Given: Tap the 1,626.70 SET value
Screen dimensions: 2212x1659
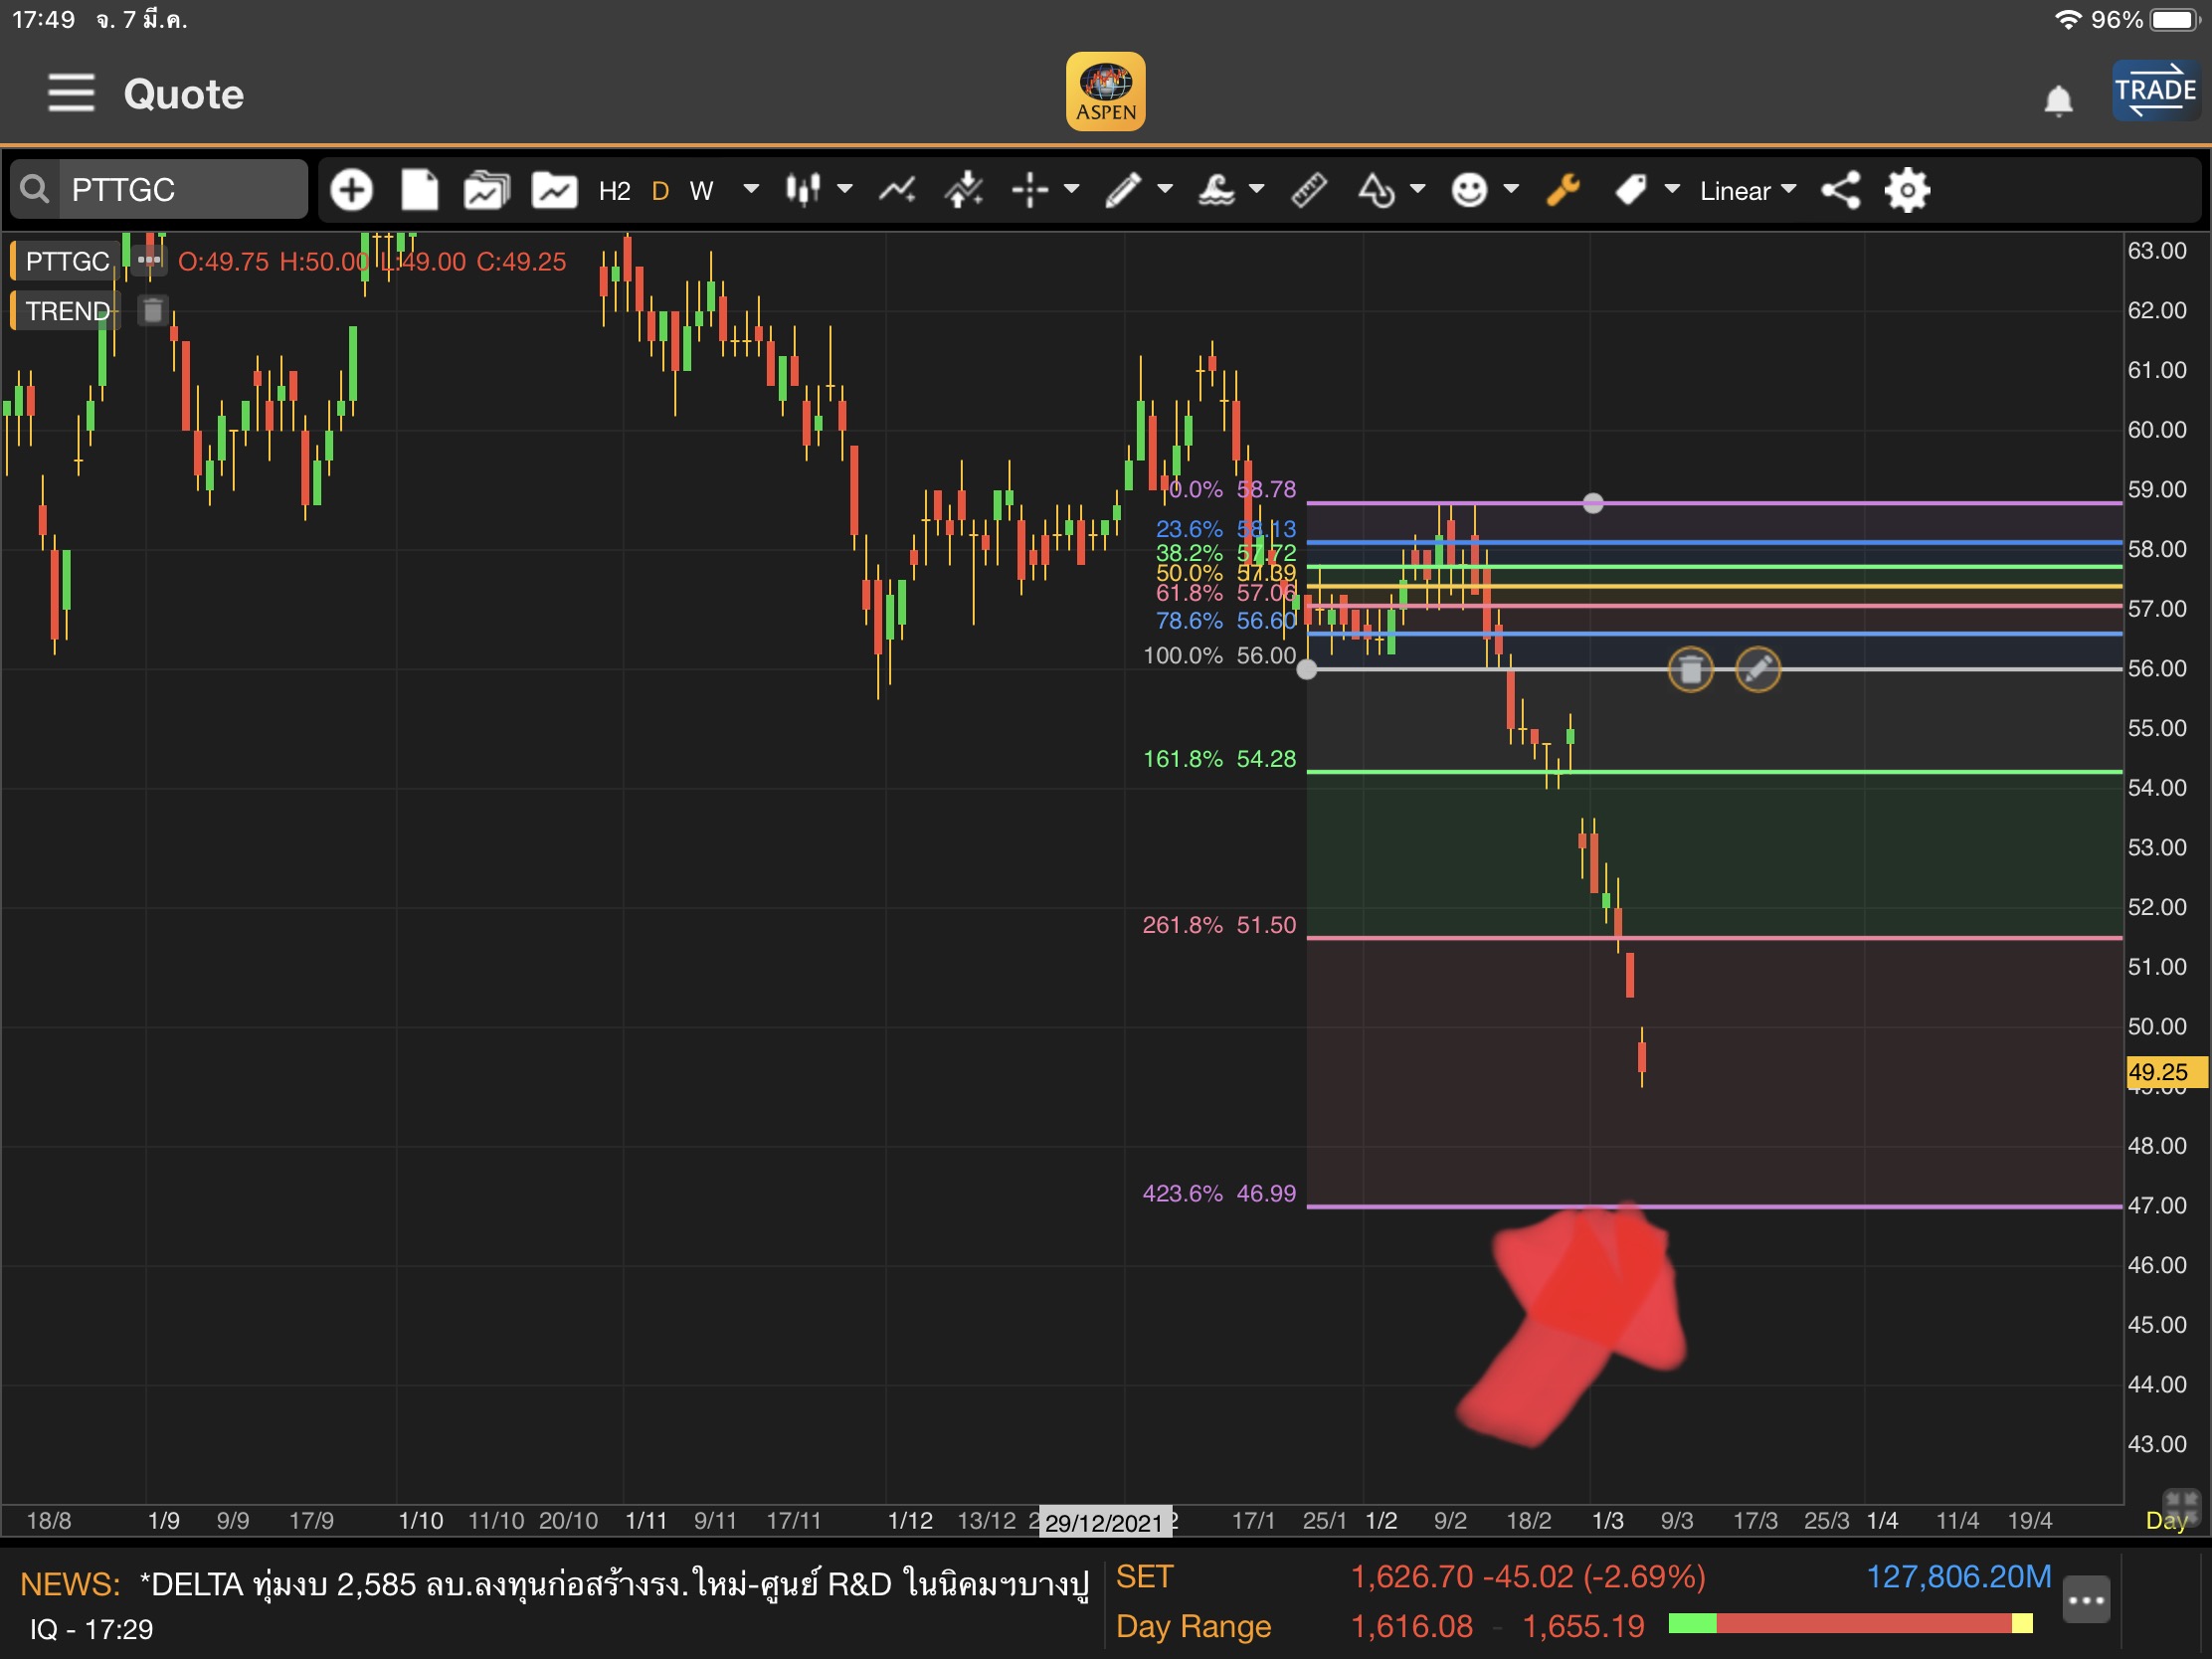Looking at the screenshot, I should (x=1411, y=1577).
